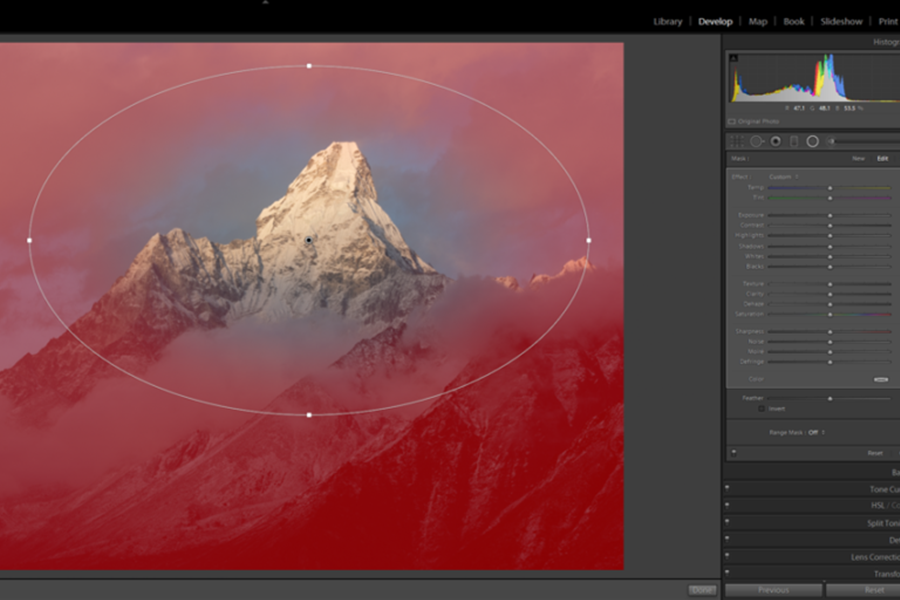Open the Map module
Image resolution: width=900 pixels, height=600 pixels.
click(758, 21)
